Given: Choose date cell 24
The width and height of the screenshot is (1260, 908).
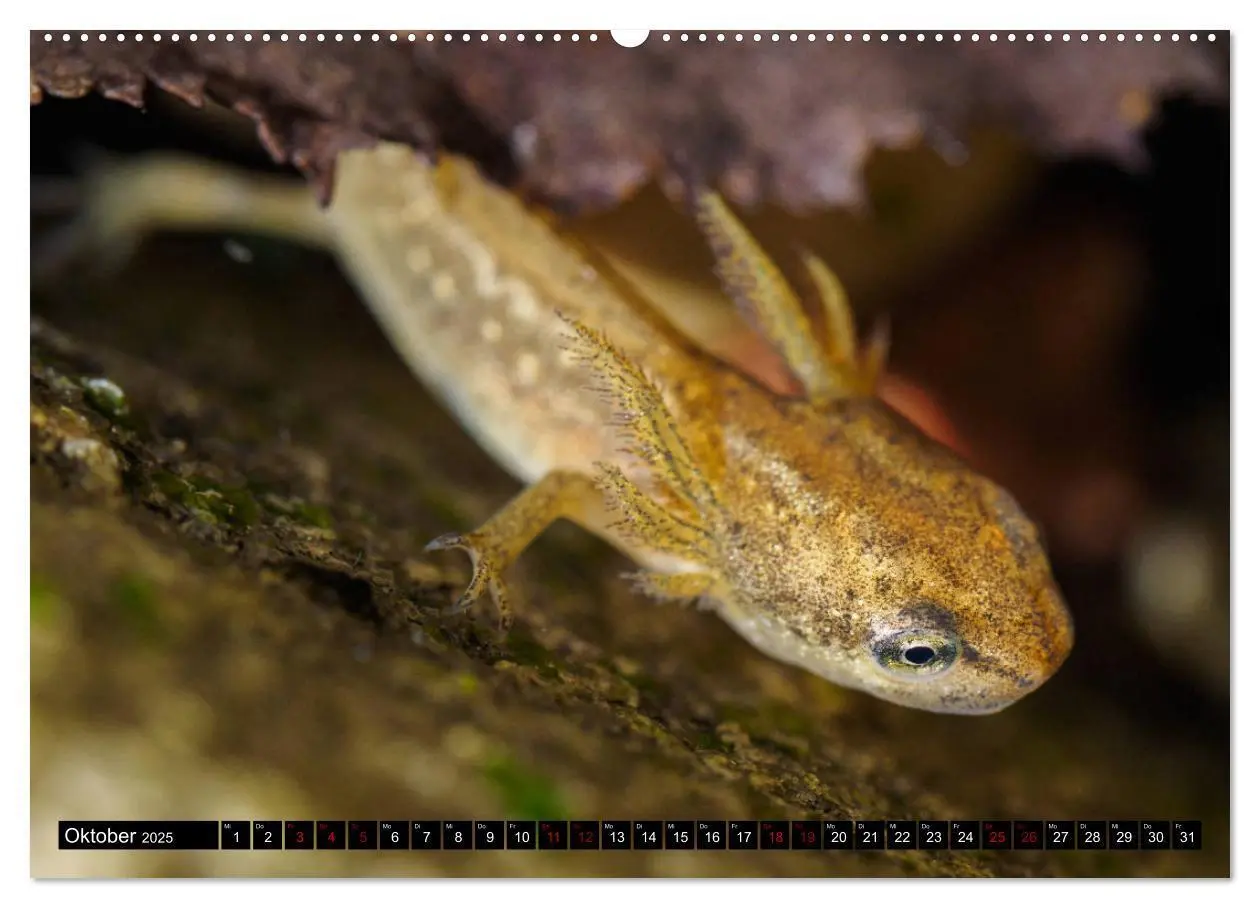Looking at the screenshot, I should pyautogui.click(x=964, y=836).
